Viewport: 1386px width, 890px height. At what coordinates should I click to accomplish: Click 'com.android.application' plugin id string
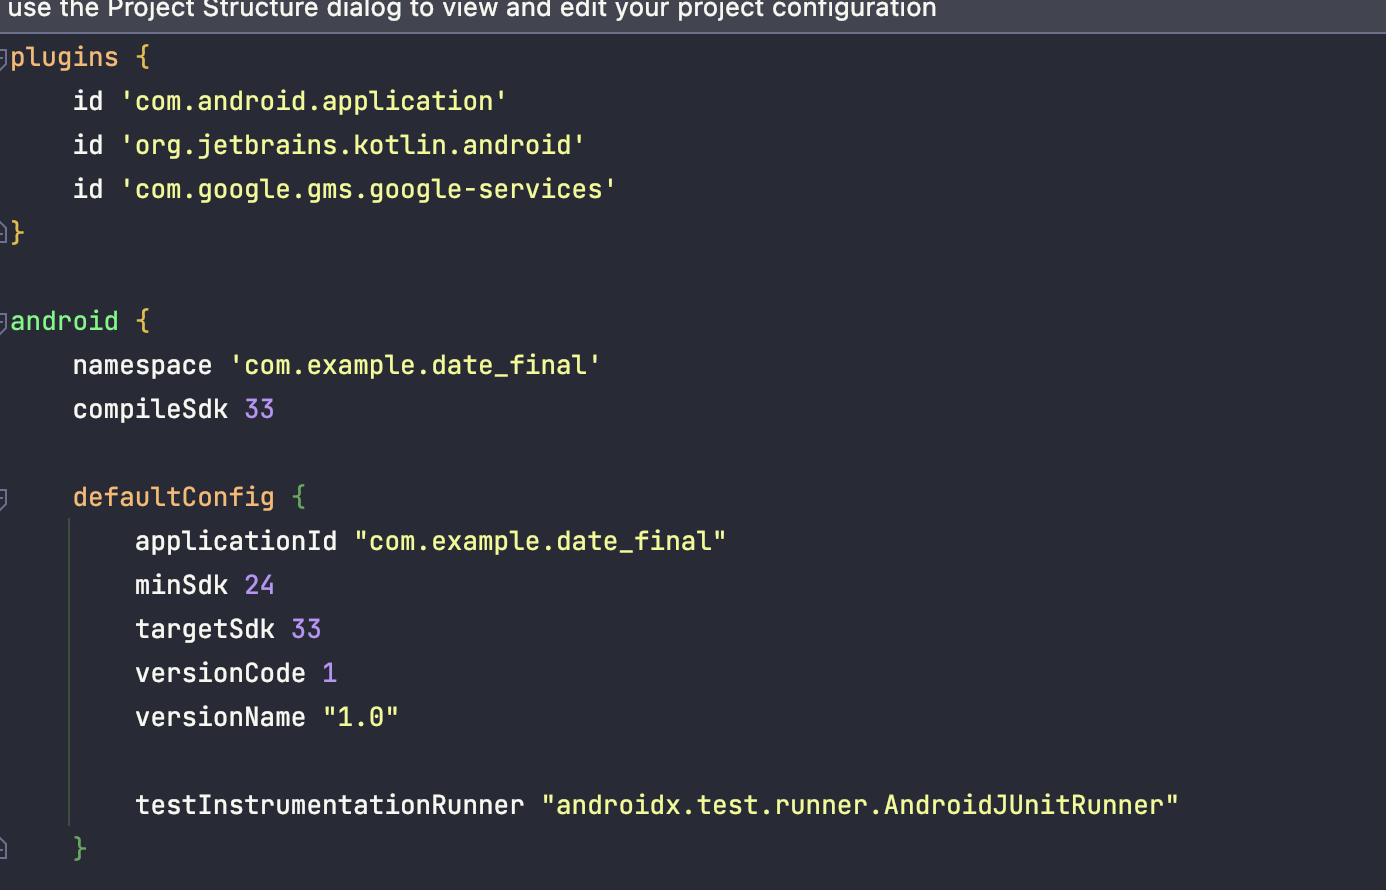coord(314,101)
